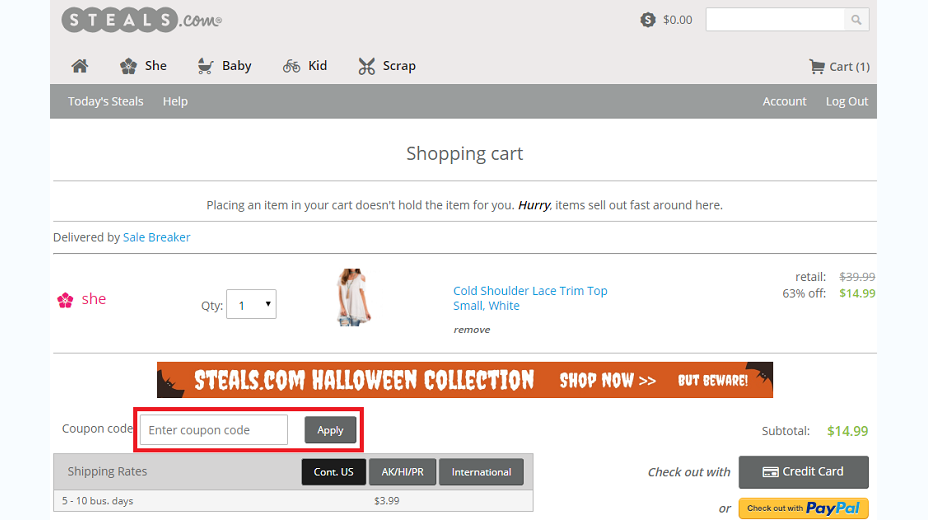Image resolution: width=928 pixels, height=520 pixels.
Task: Open the Account page
Action: (784, 101)
